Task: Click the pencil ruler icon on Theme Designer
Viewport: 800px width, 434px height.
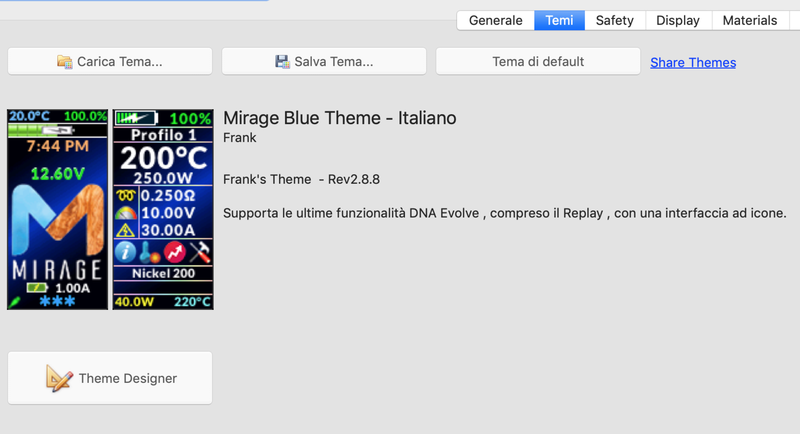Action: 59,378
